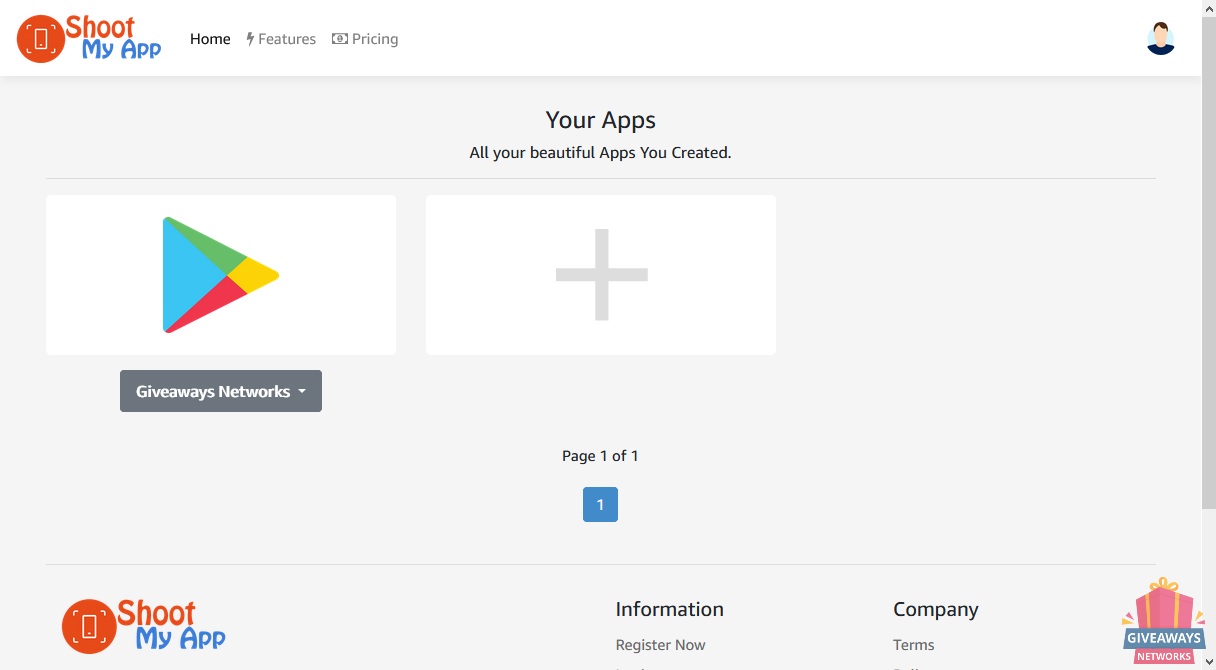Click the scrollbar down arrow
The width and height of the screenshot is (1216, 670).
click(1208, 661)
